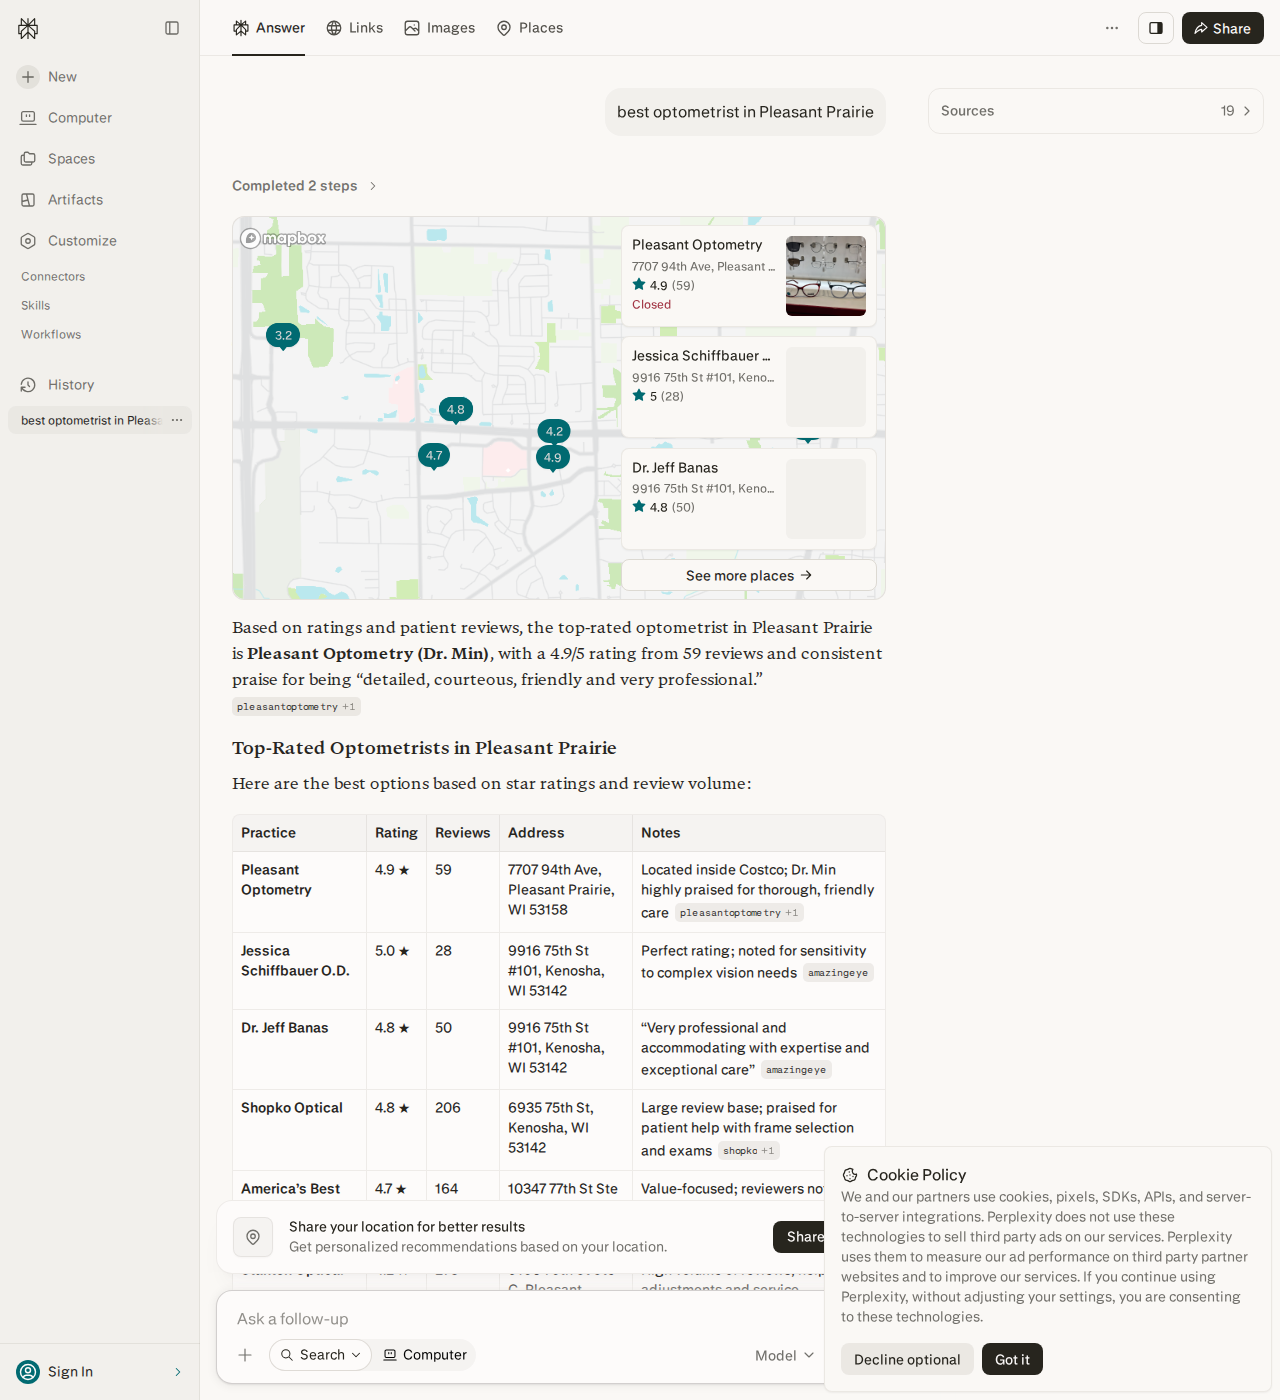Click the Perplexity logo icon
The height and width of the screenshot is (1400, 1280).
[x=28, y=28]
